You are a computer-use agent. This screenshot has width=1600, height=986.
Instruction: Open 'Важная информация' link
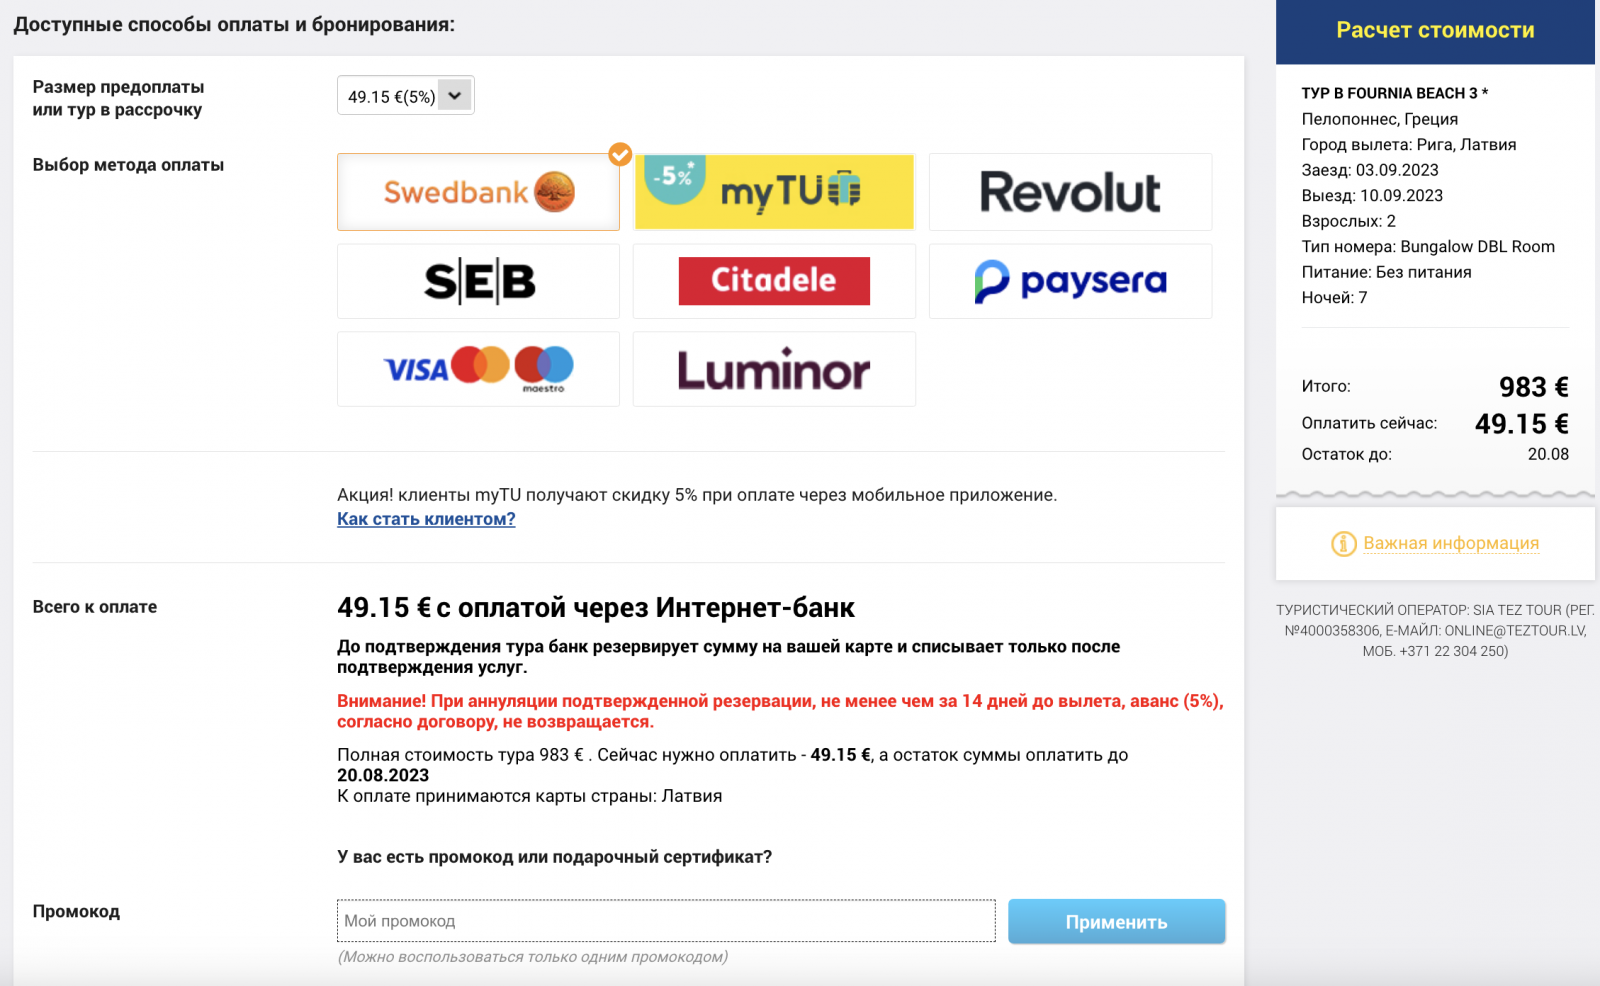point(1451,543)
